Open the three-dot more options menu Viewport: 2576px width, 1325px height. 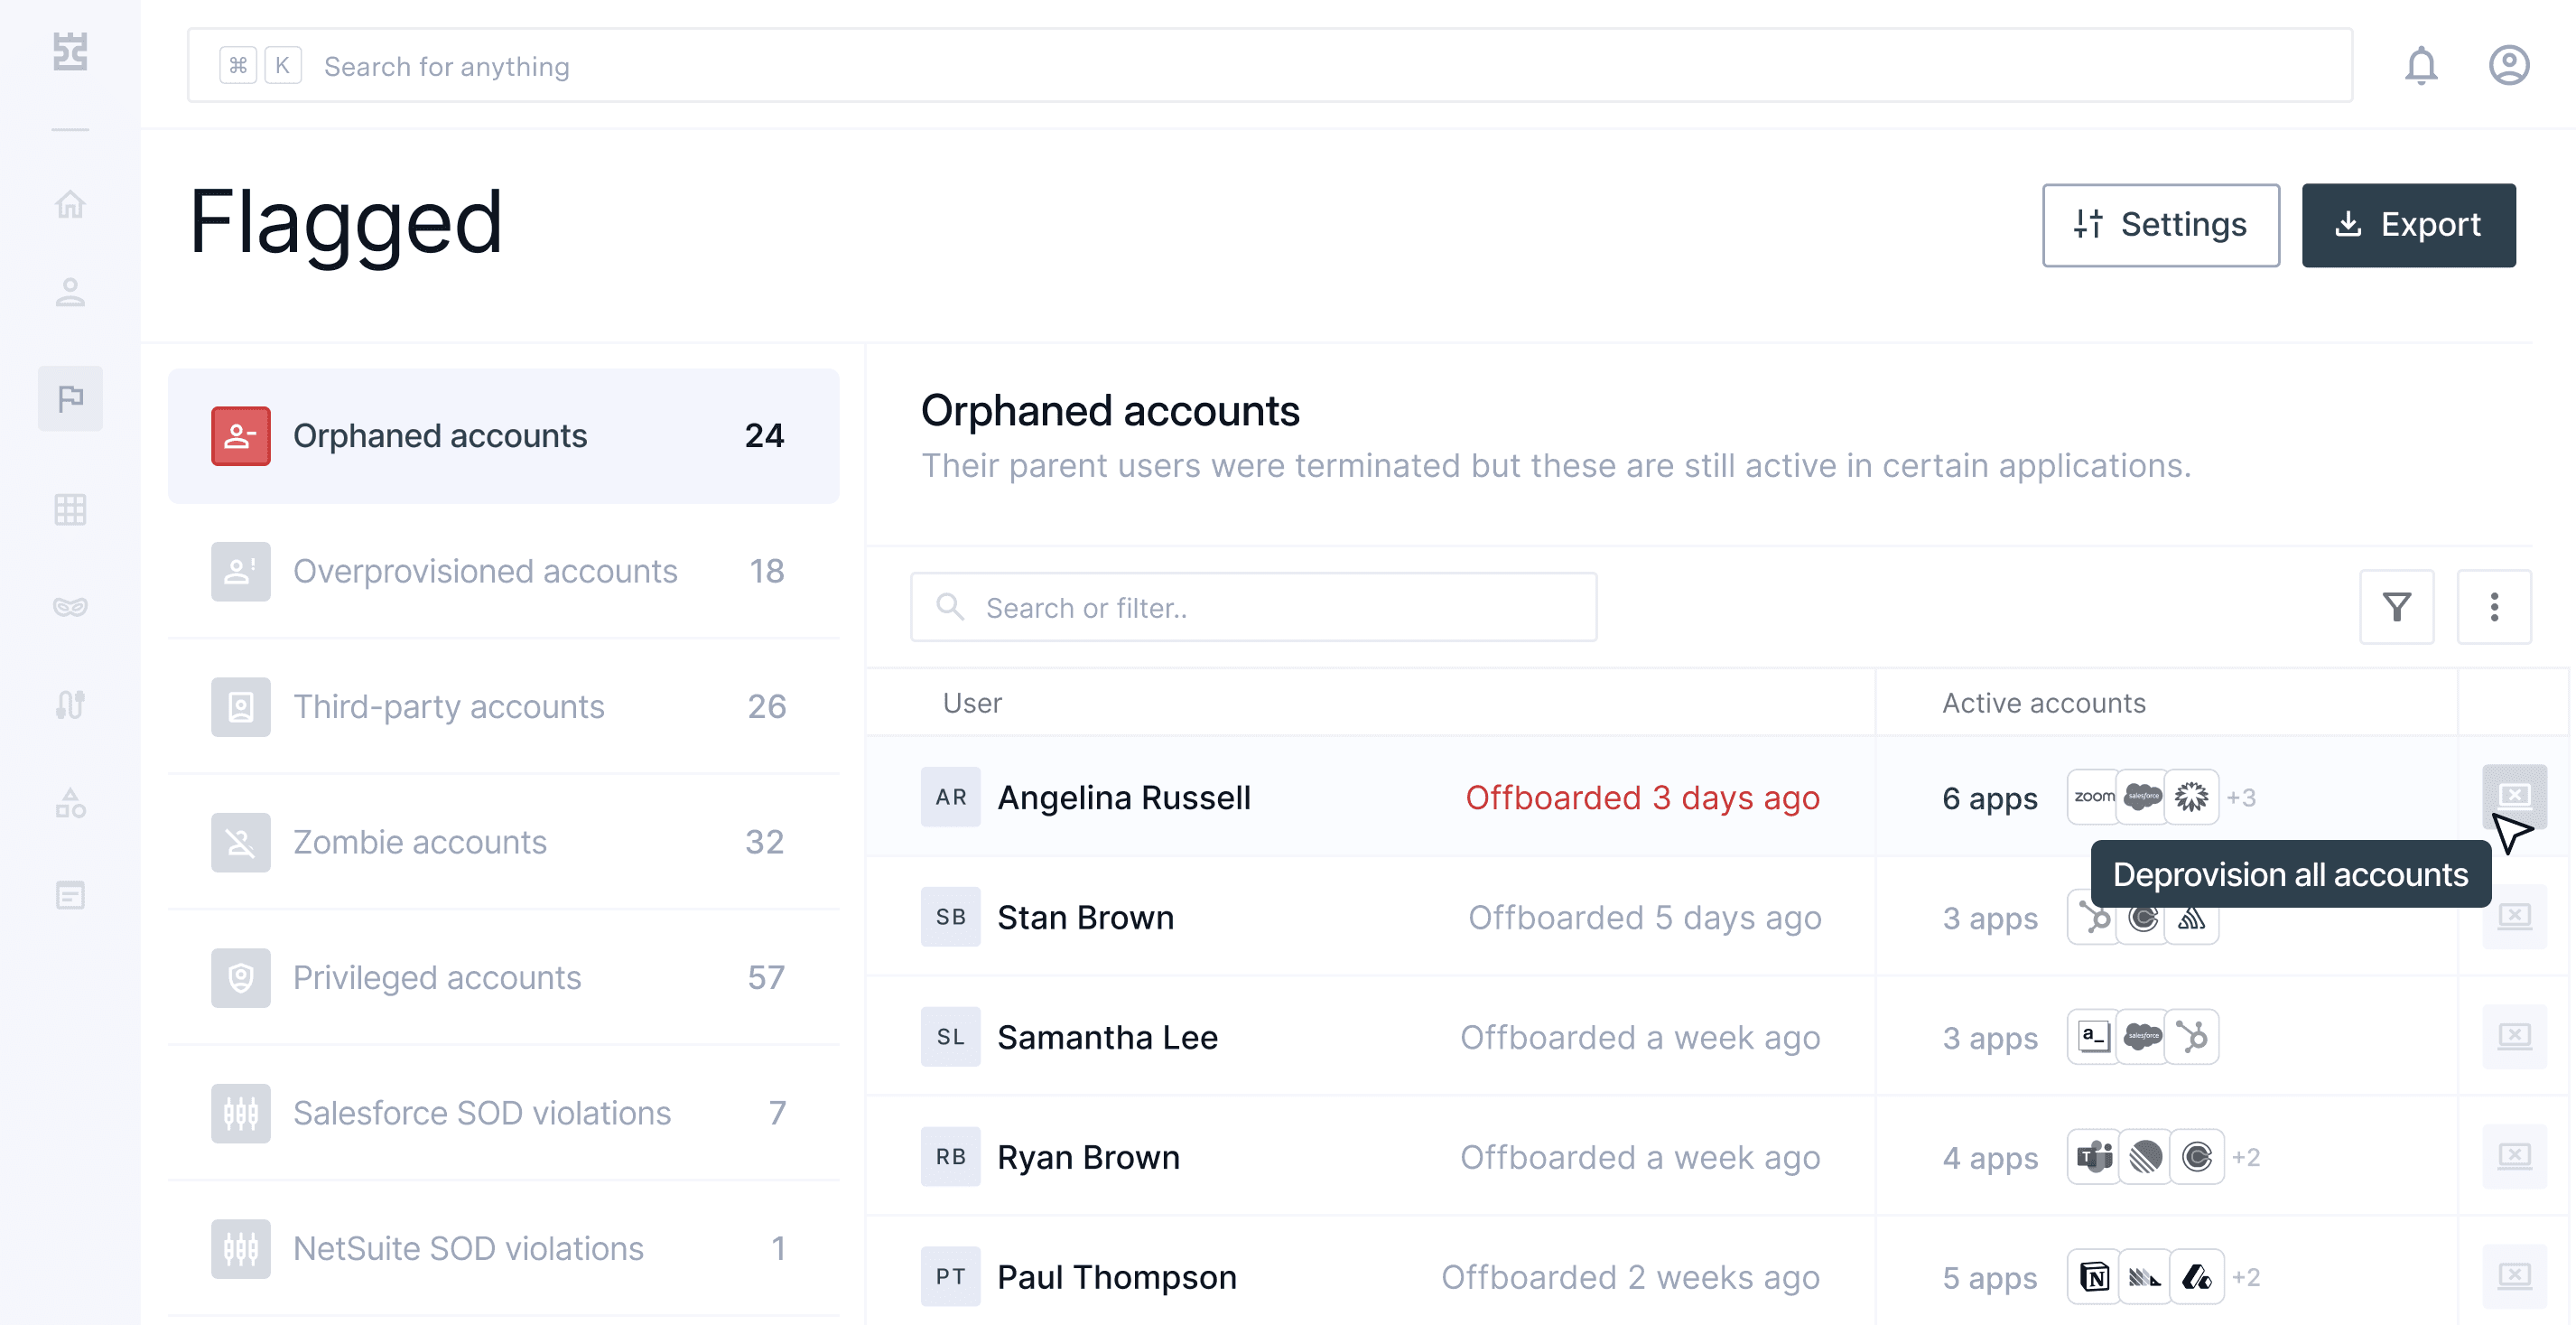[2493, 607]
